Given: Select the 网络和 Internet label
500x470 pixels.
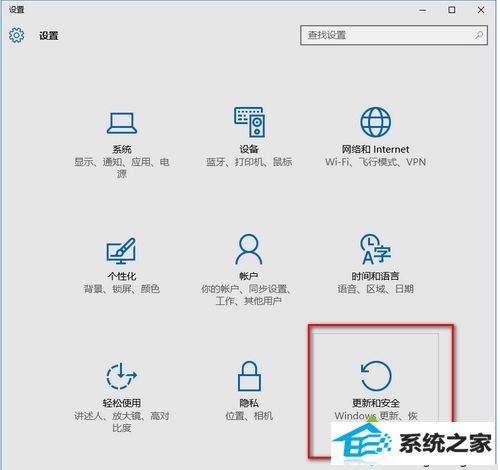Looking at the screenshot, I should coord(375,149).
